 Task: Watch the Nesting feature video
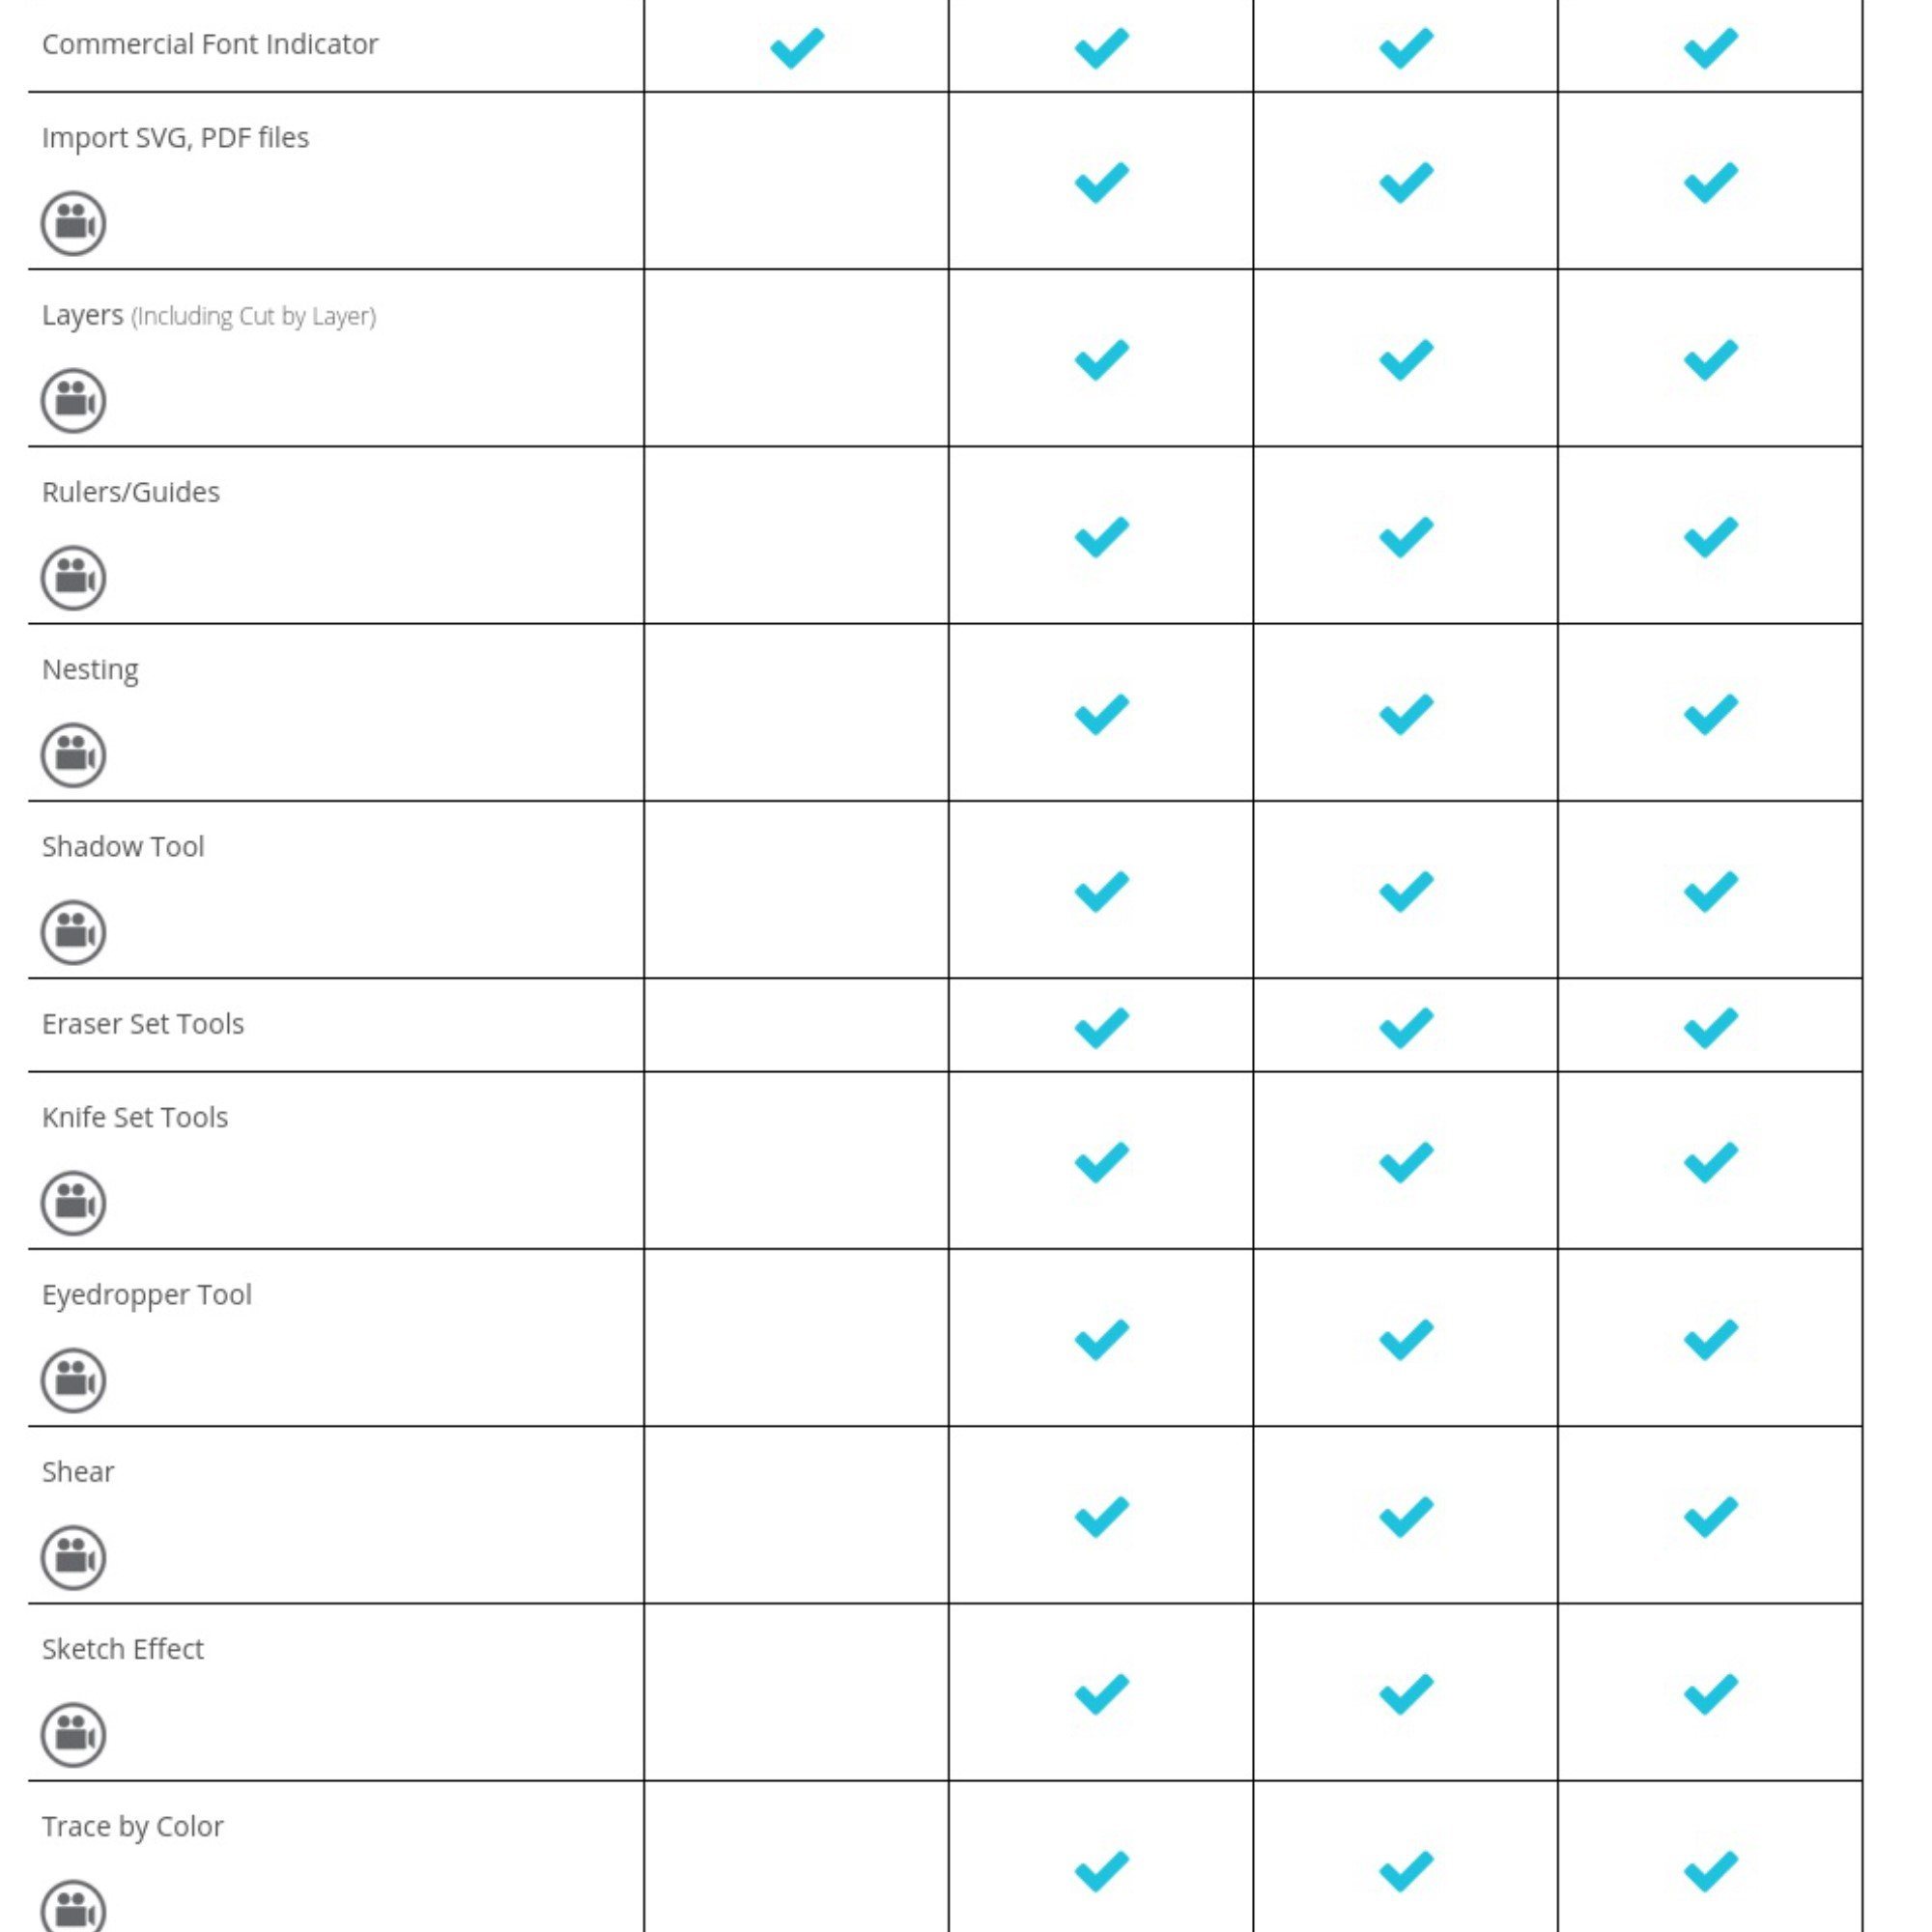click(73, 754)
